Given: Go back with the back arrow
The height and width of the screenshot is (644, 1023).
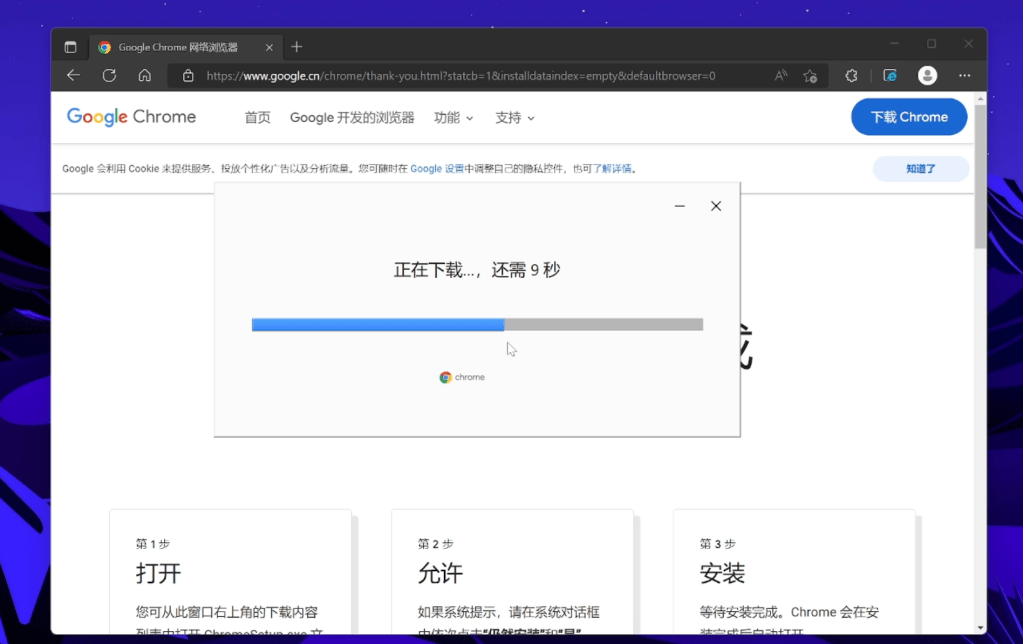Looking at the screenshot, I should pyautogui.click(x=73, y=76).
